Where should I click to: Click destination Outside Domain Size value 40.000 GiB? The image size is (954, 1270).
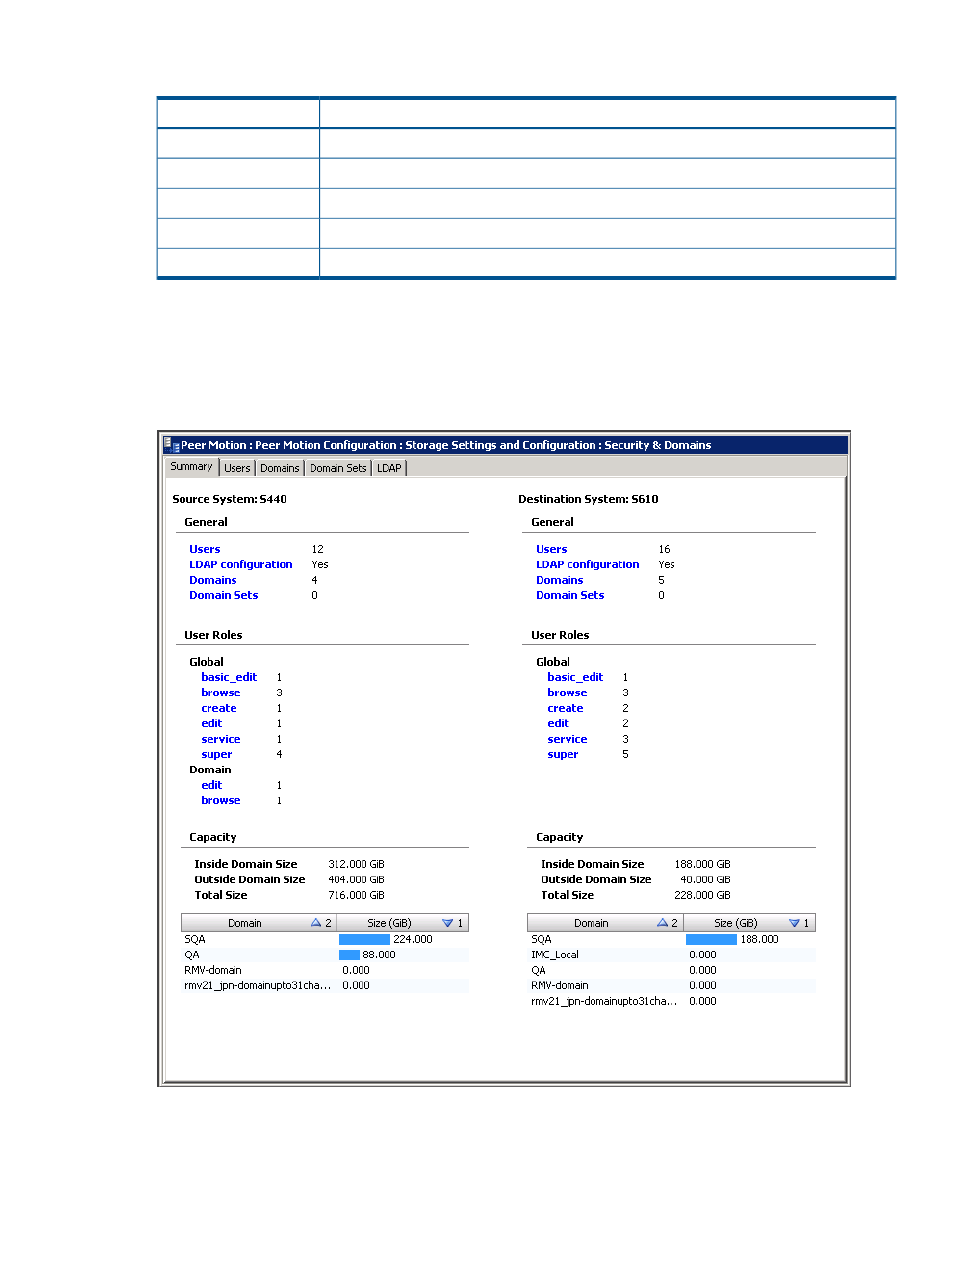point(705,880)
